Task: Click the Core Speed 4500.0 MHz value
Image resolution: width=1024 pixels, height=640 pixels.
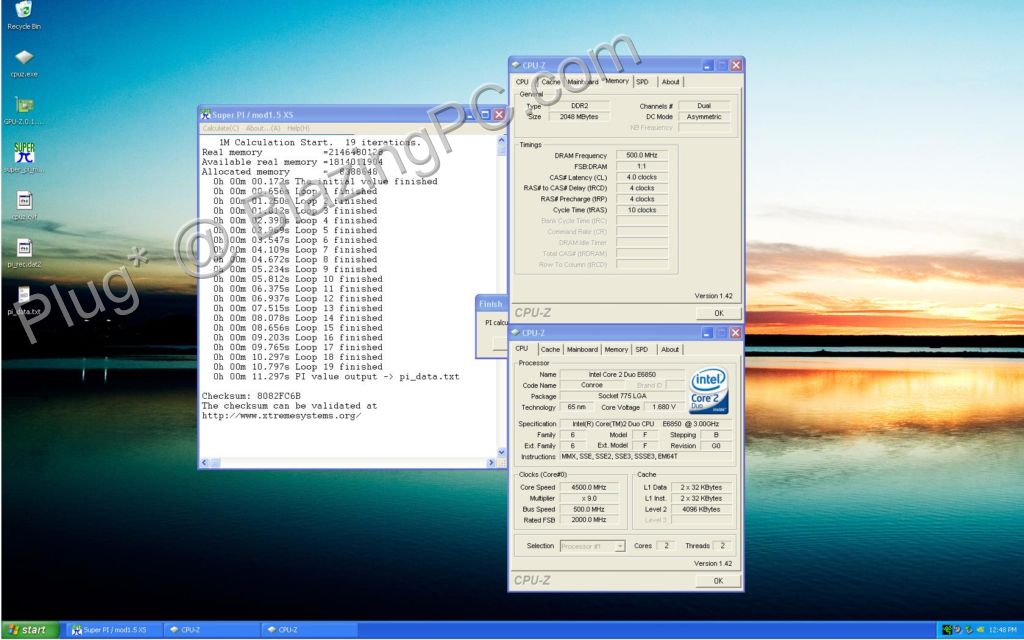Action: click(x=589, y=487)
